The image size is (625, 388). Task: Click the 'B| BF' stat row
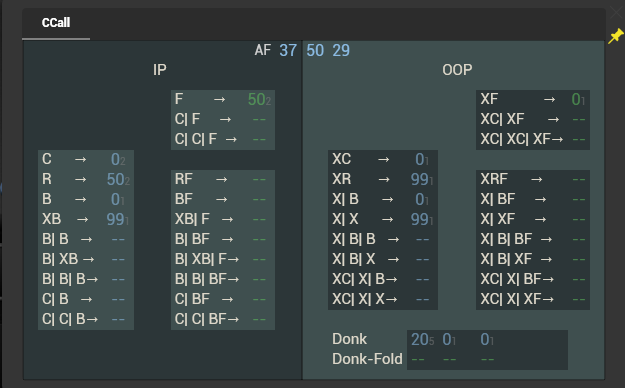(223, 239)
